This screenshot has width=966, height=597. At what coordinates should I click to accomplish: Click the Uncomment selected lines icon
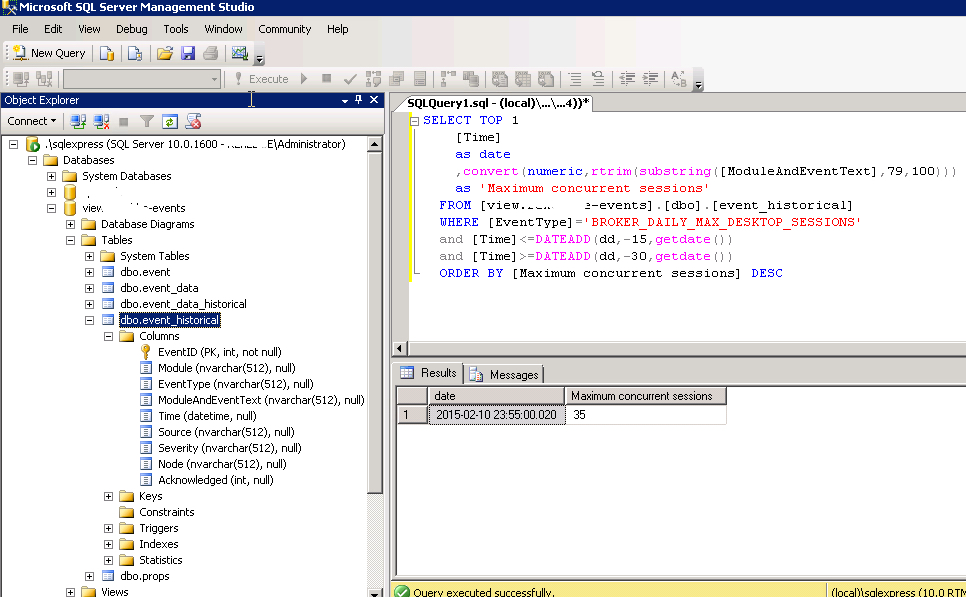(x=598, y=79)
